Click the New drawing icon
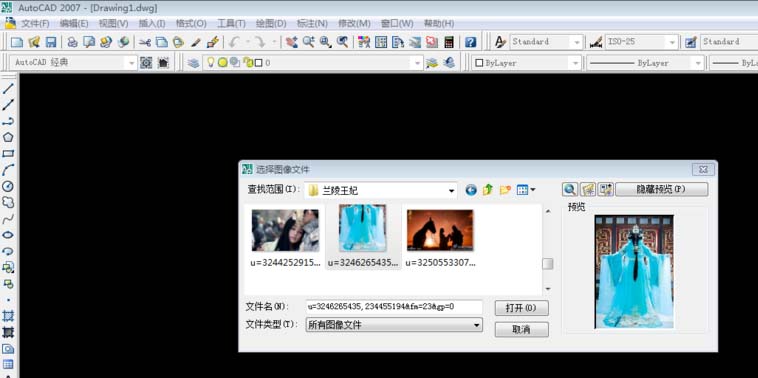This screenshot has width=758, height=378. pyautogui.click(x=17, y=42)
